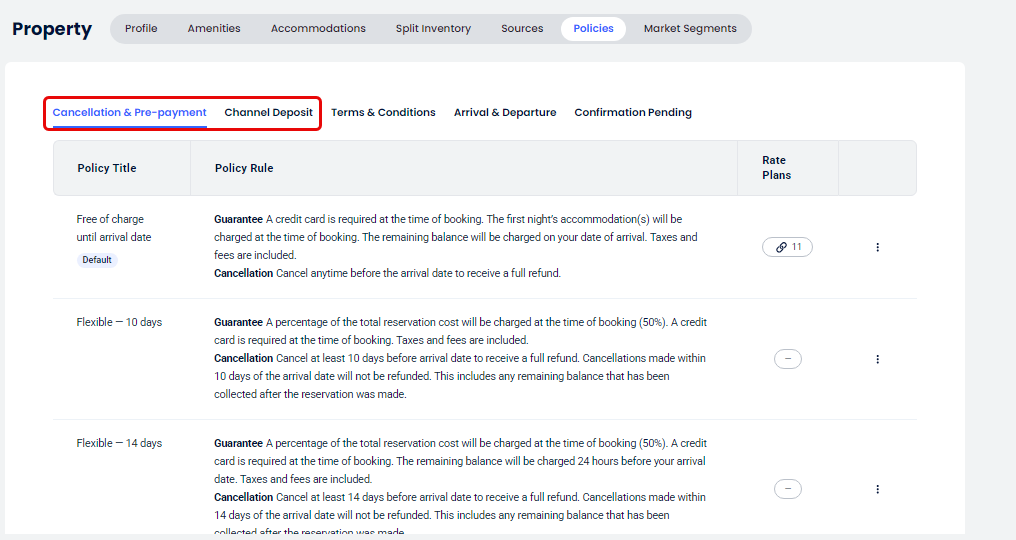Viewport: 1016px width, 540px height.
Task: Select the Split Inventory tab
Action: (x=433, y=29)
